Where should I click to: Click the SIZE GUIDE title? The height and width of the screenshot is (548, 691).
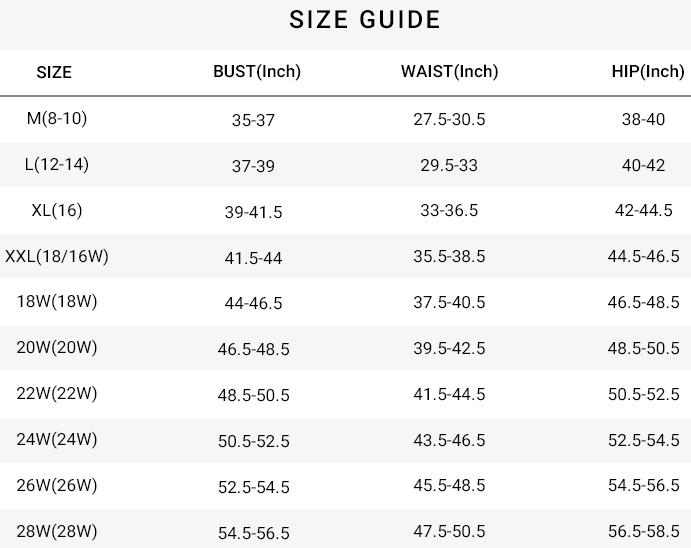[x=365, y=20]
